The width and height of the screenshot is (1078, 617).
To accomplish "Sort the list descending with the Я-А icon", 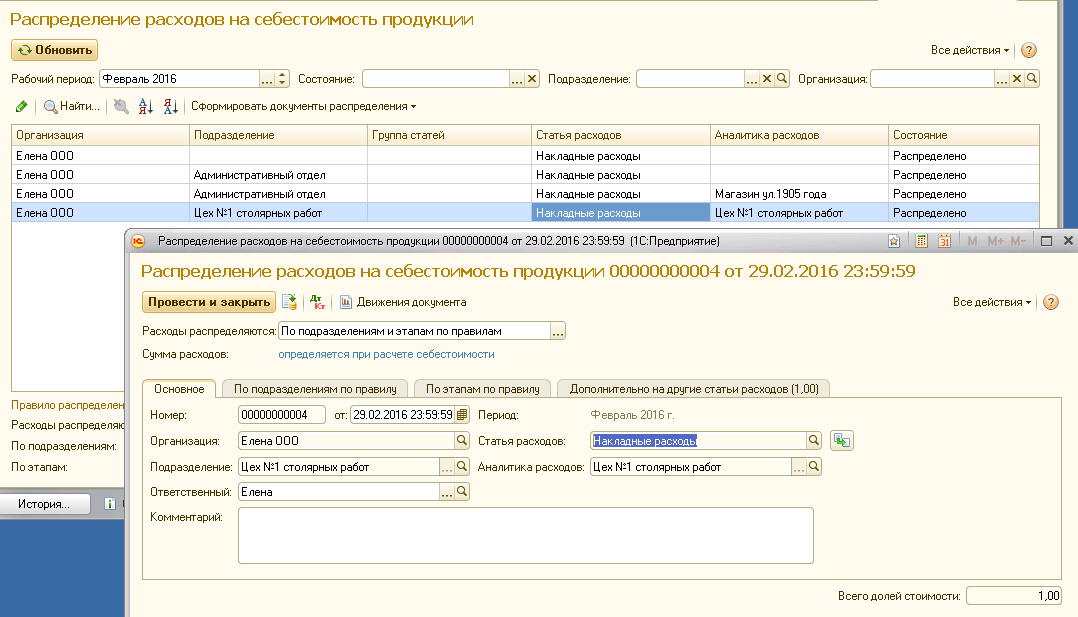I will [170, 106].
